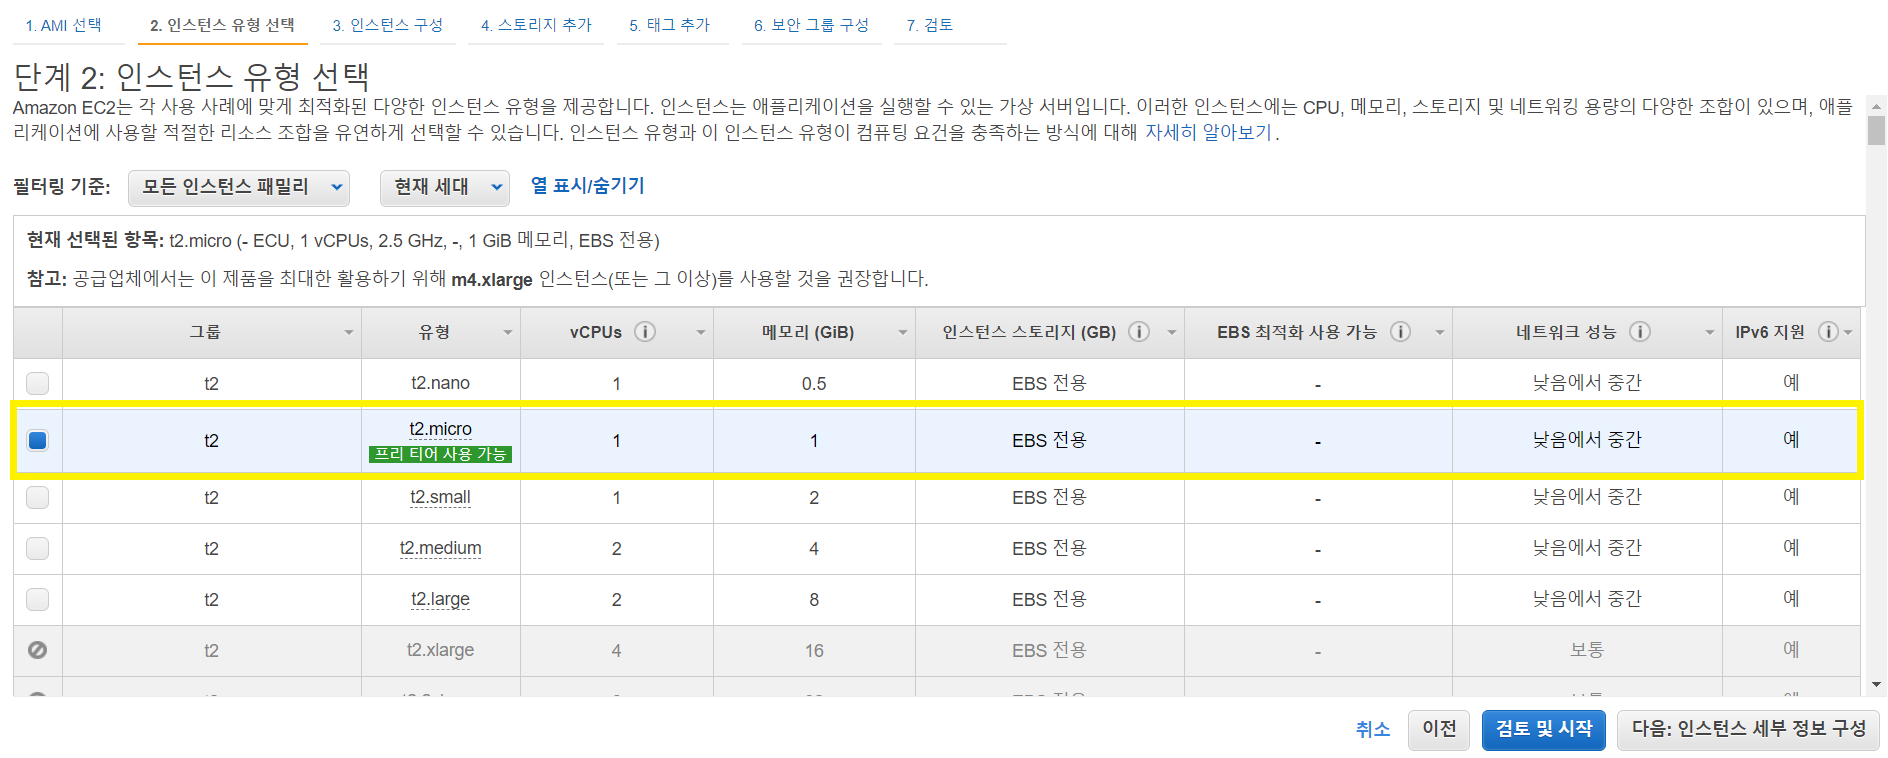
Task: Open sort arrow in 인스턴스 스토리지 column
Action: 1172,333
